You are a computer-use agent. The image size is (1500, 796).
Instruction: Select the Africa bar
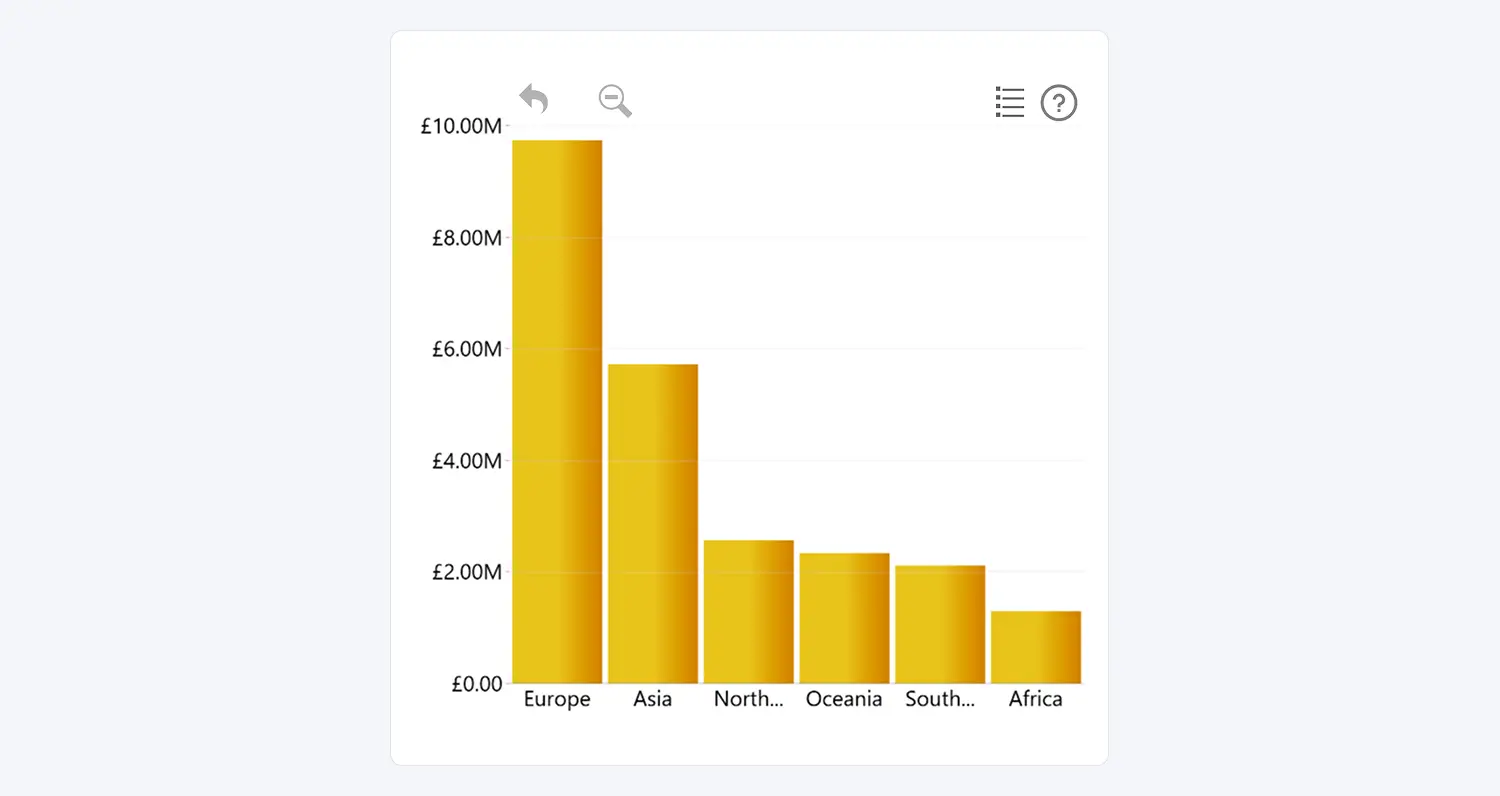click(x=1036, y=647)
